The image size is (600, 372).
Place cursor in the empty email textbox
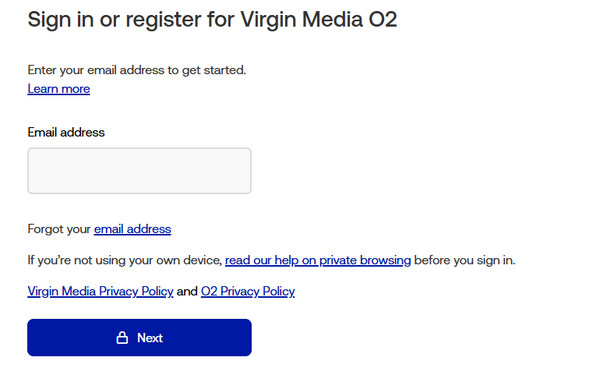coord(139,171)
